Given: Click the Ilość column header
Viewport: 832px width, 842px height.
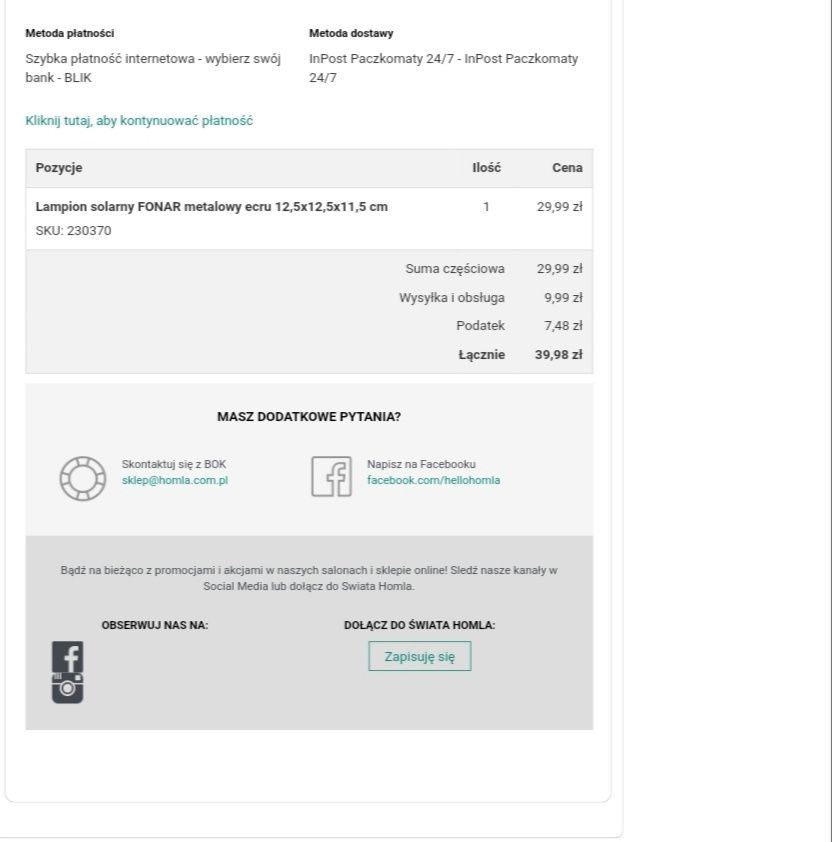Looking at the screenshot, I should coord(487,168).
